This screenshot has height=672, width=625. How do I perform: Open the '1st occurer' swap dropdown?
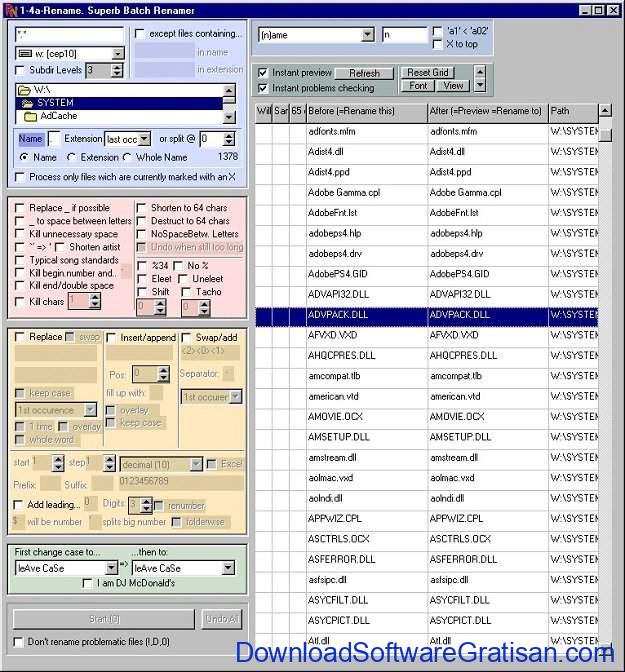coord(235,397)
